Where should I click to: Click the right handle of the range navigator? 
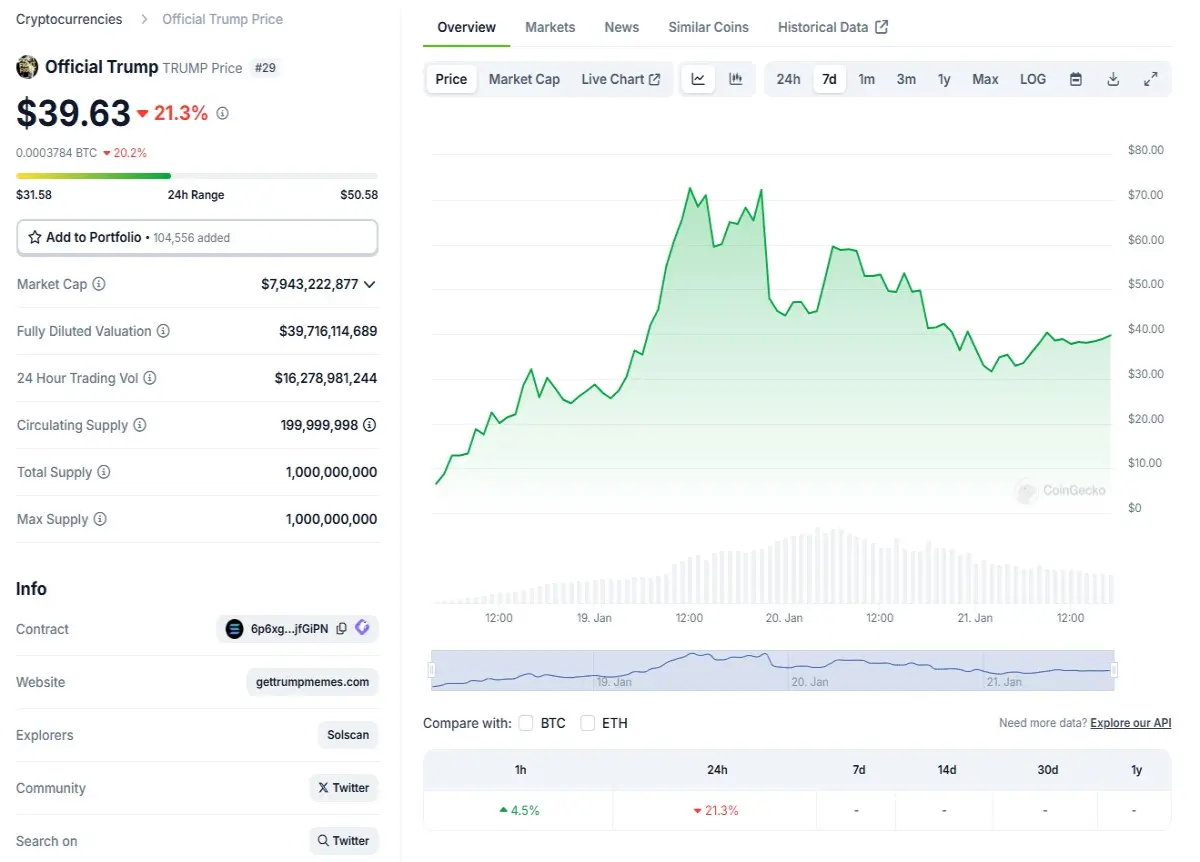tap(1114, 670)
